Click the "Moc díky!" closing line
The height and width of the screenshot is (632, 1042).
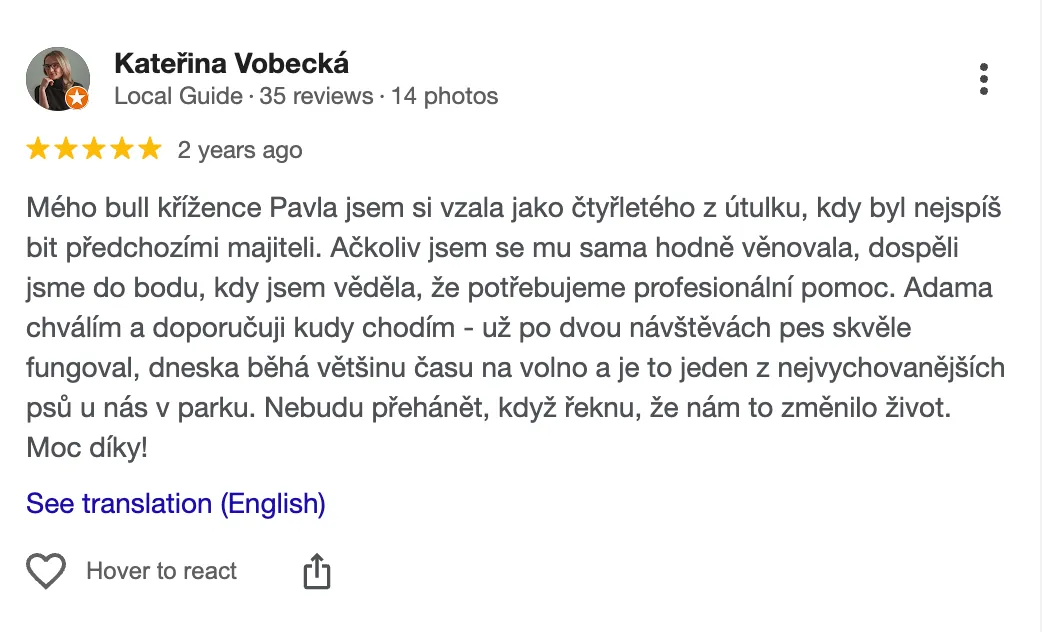[87, 447]
